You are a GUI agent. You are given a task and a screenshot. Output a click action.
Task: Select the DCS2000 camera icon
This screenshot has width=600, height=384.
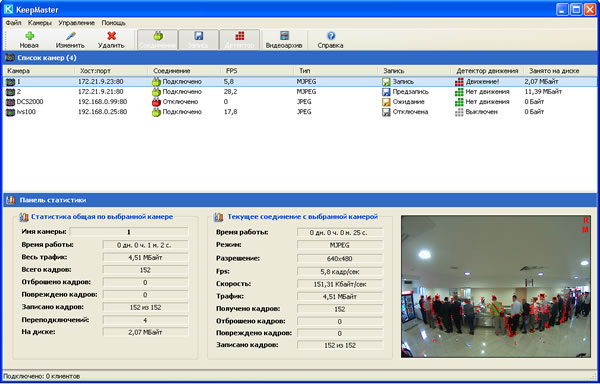(x=10, y=102)
